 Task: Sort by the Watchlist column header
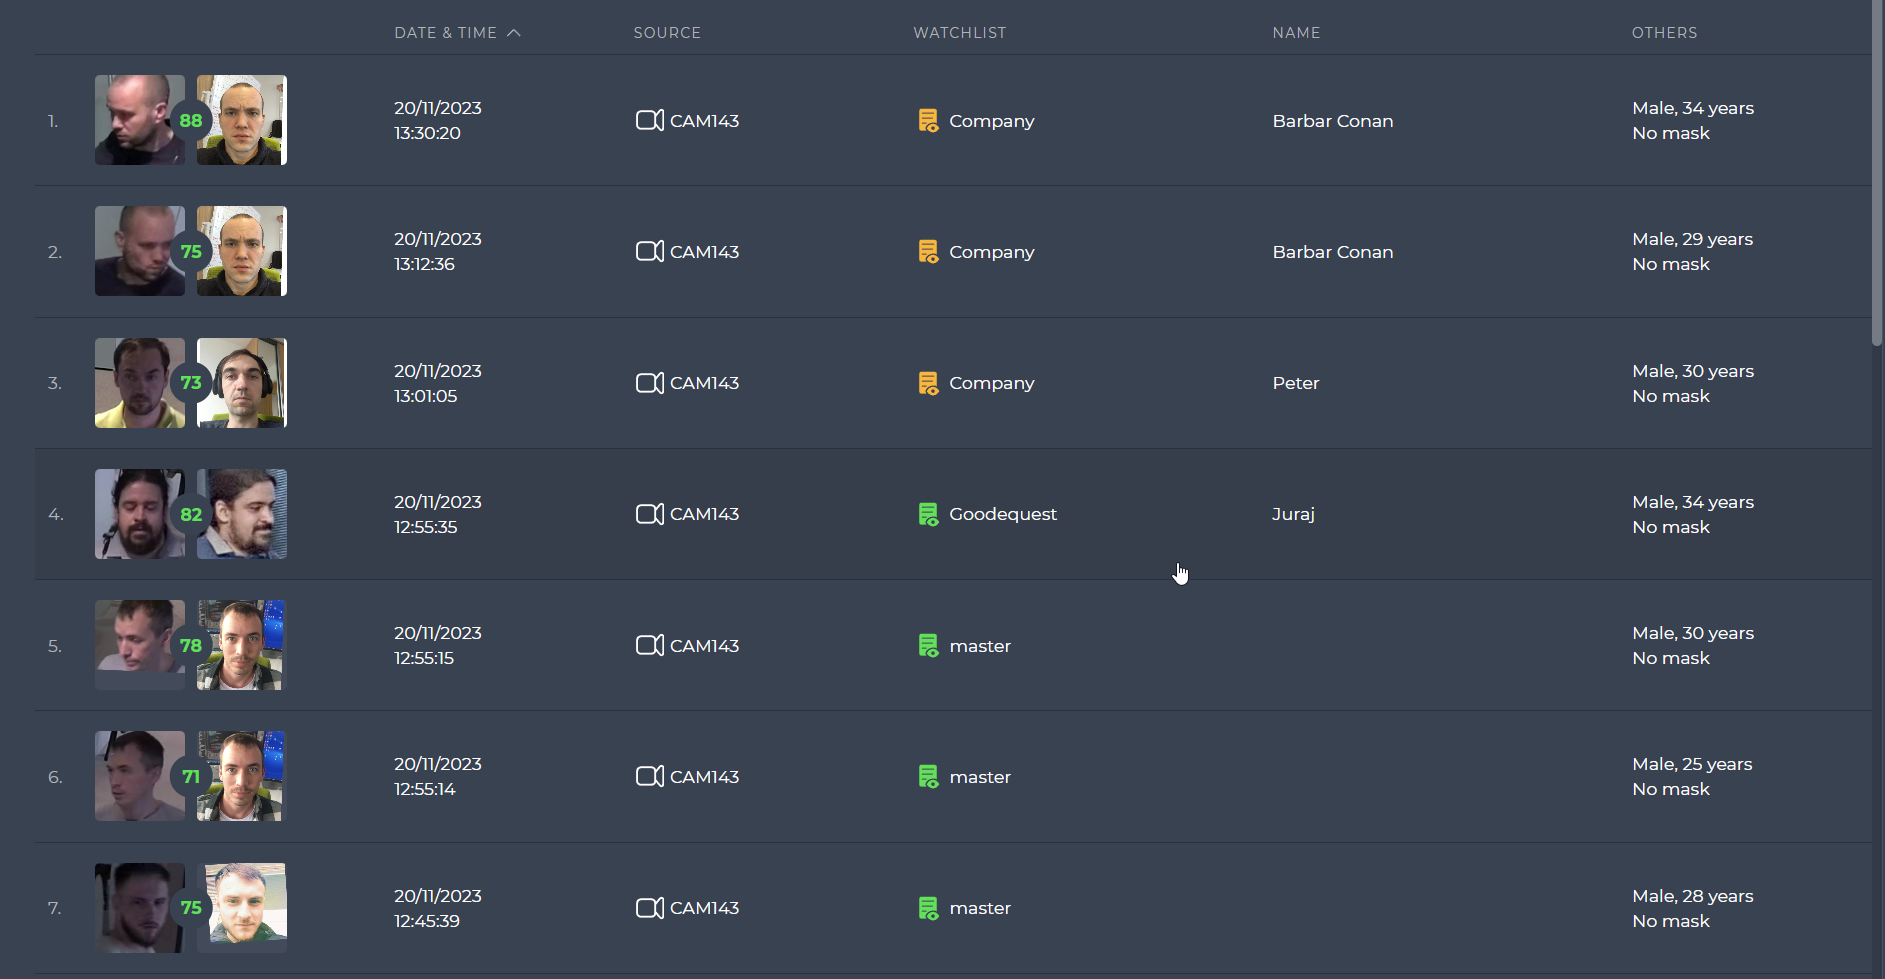click(959, 33)
